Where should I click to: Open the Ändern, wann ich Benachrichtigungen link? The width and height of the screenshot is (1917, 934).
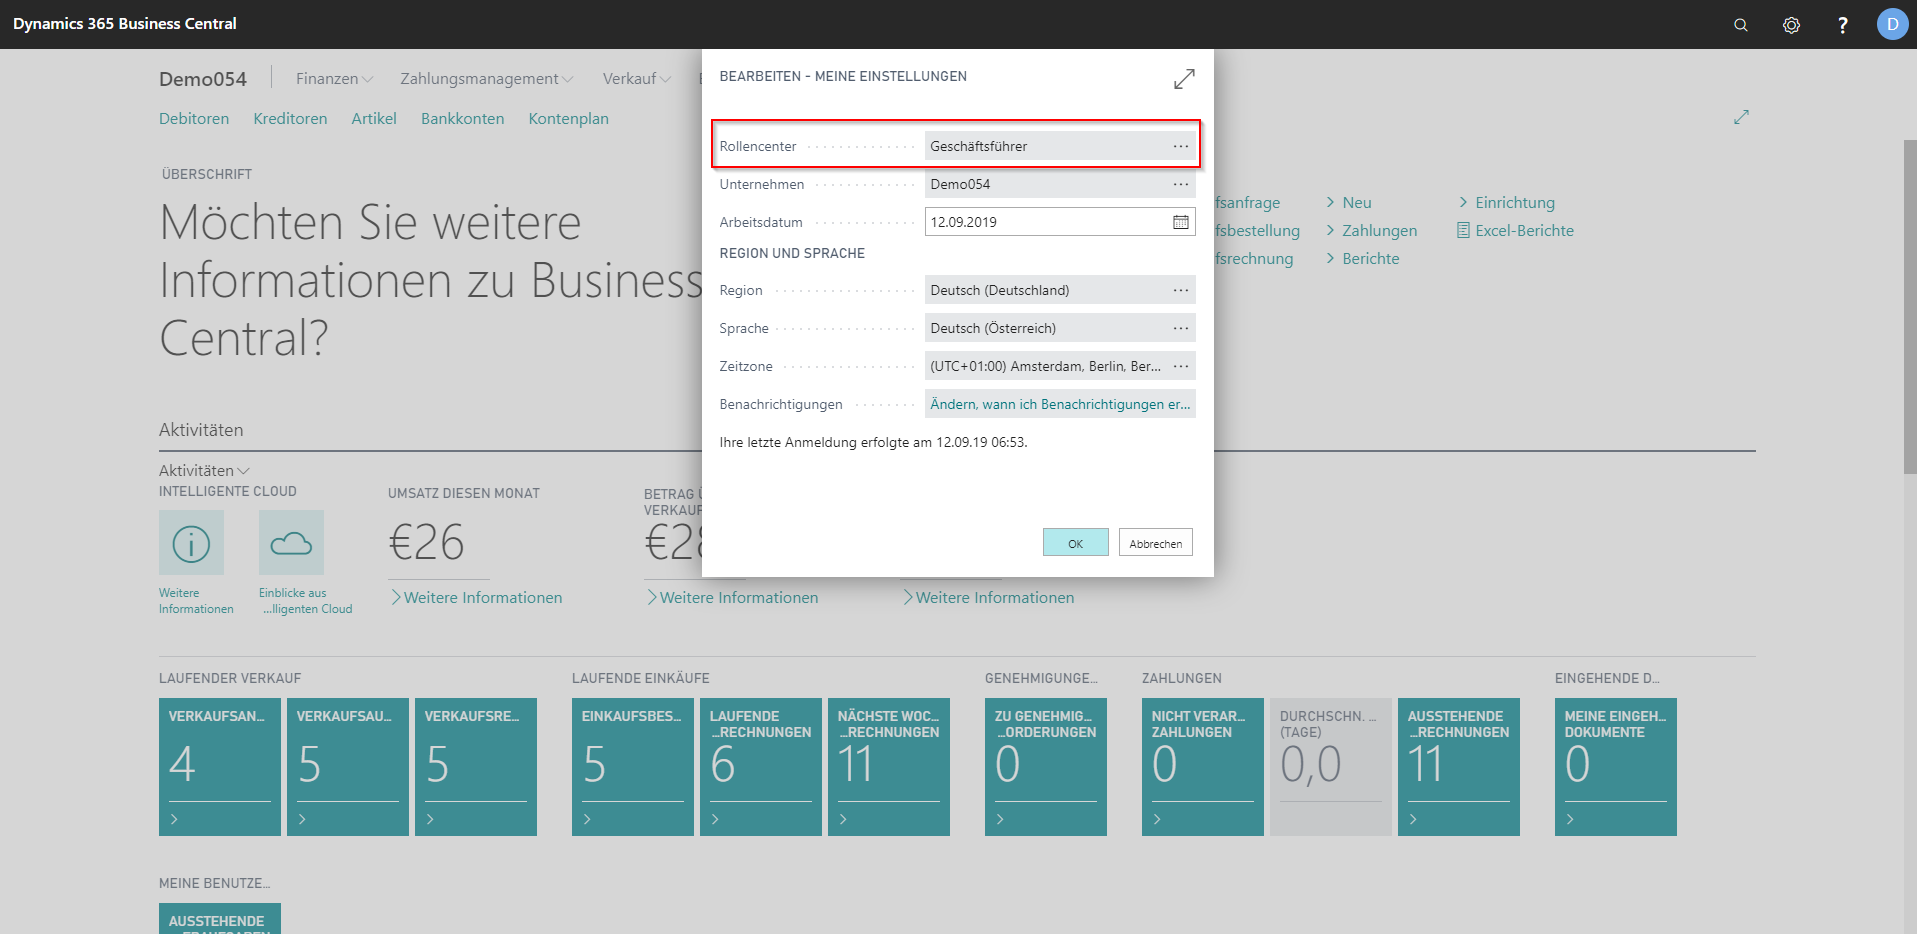point(1060,404)
